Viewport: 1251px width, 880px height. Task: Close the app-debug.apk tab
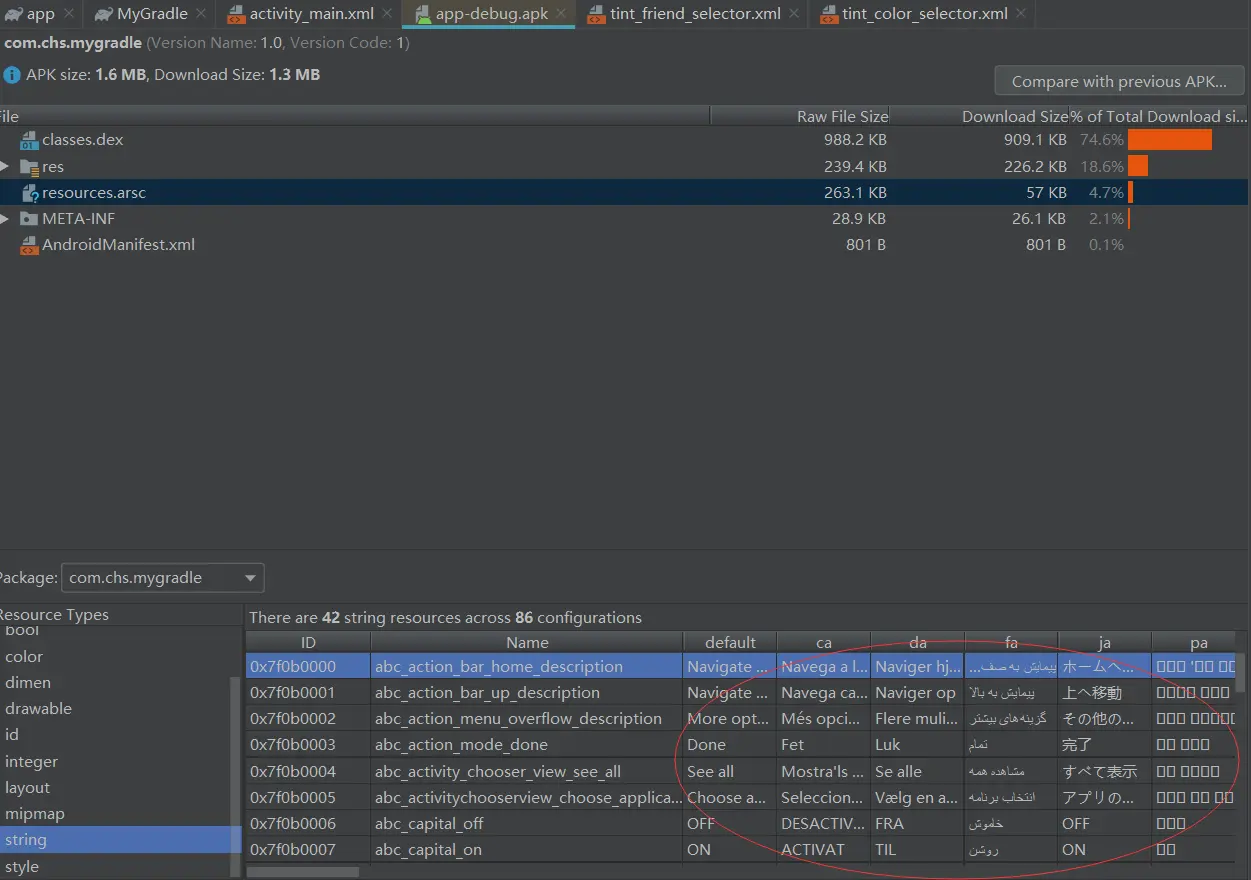click(x=562, y=14)
